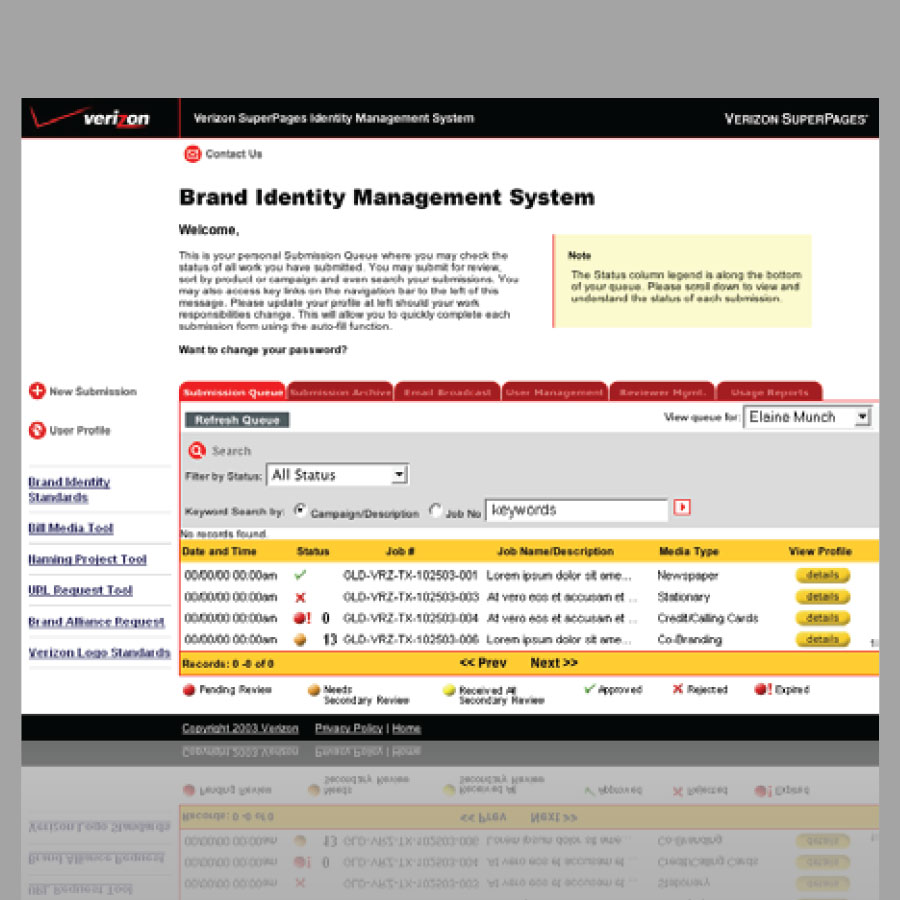Click the New Submission plus icon
This screenshot has width=900, height=900.
click(x=37, y=391)
